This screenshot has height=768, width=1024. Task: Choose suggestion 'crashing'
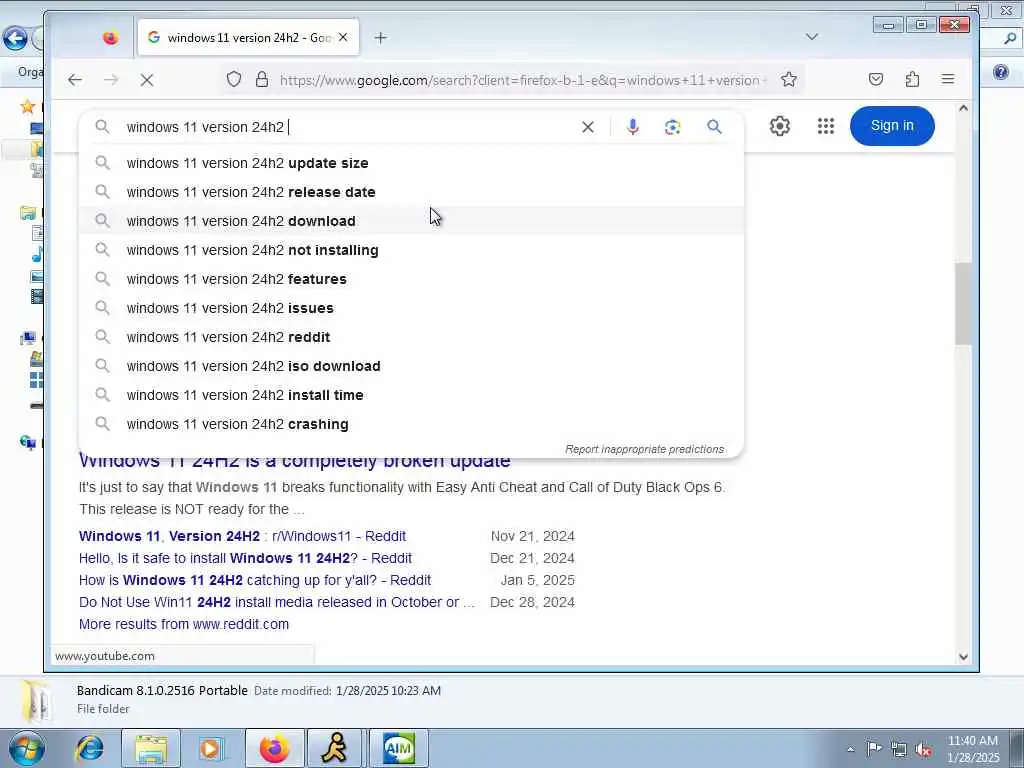tap(411, 424)
